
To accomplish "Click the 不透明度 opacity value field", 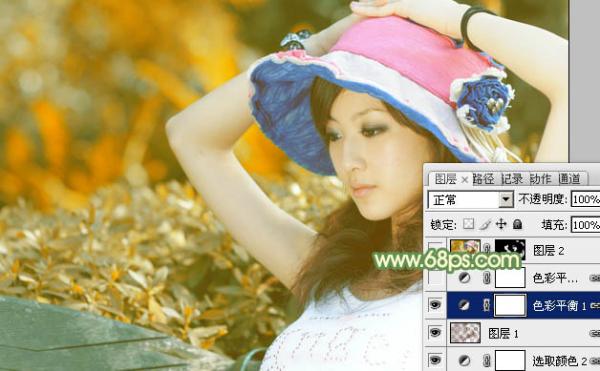I will coord(585,199).
